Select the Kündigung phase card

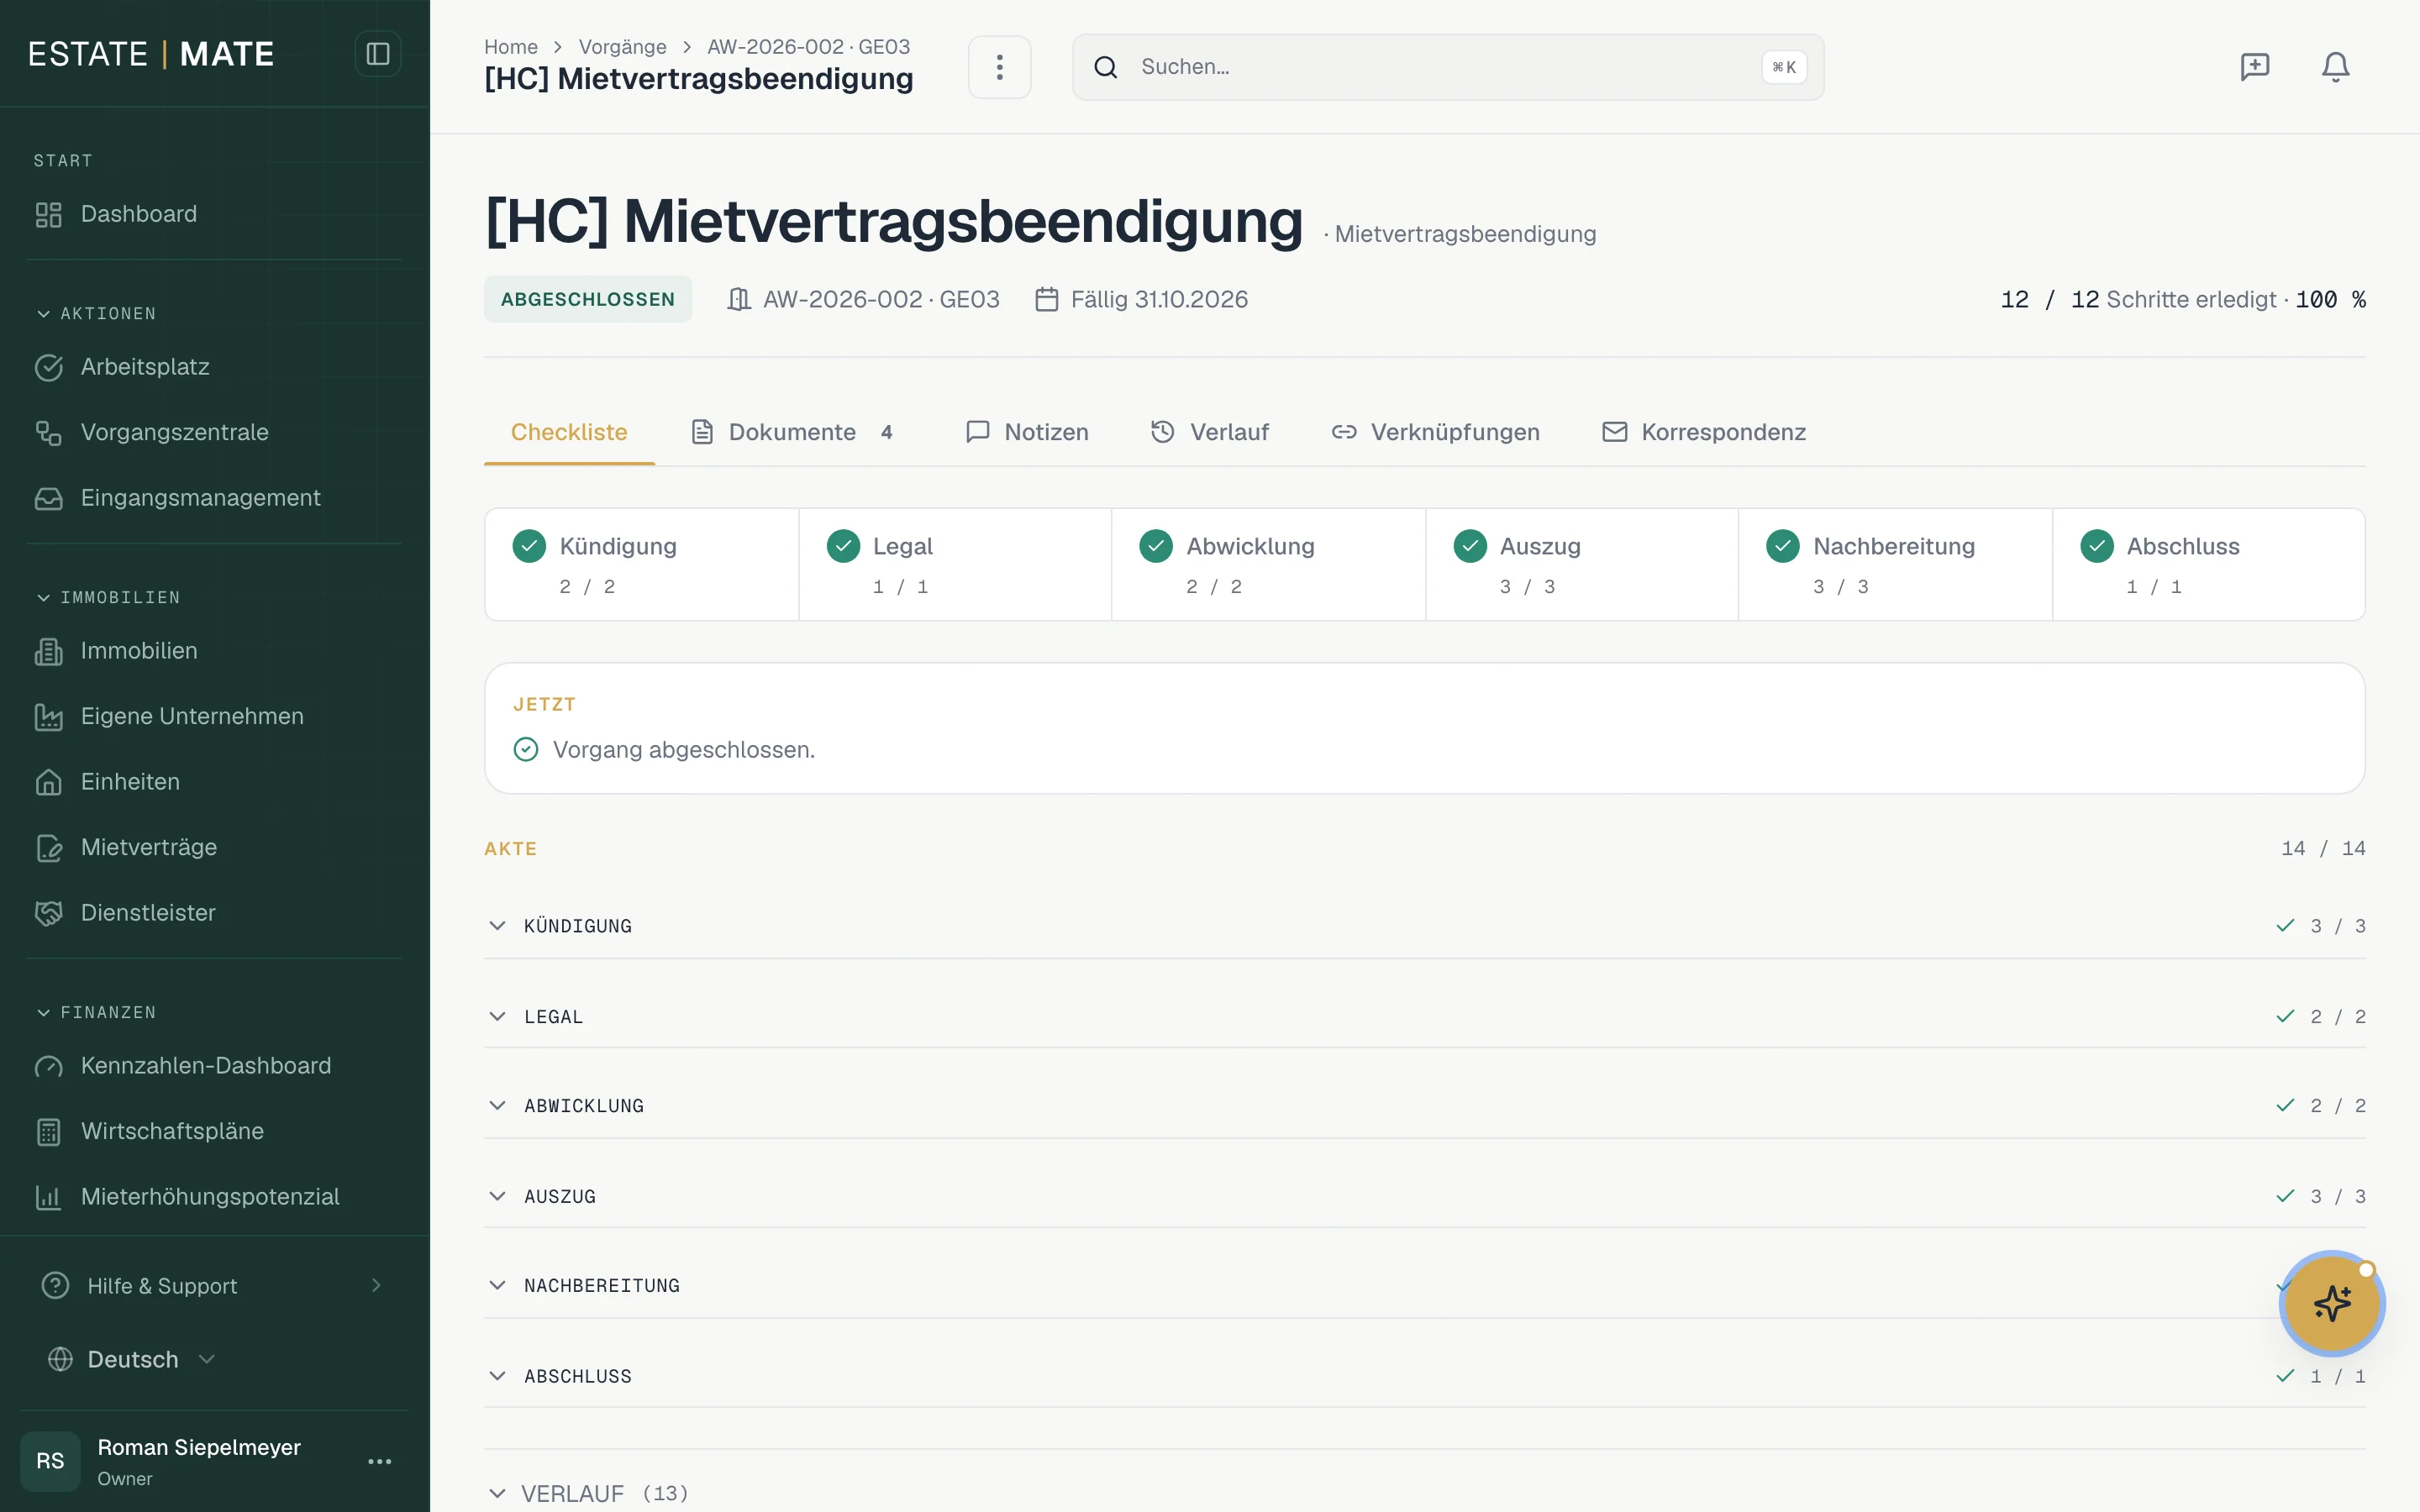(642, 565)
